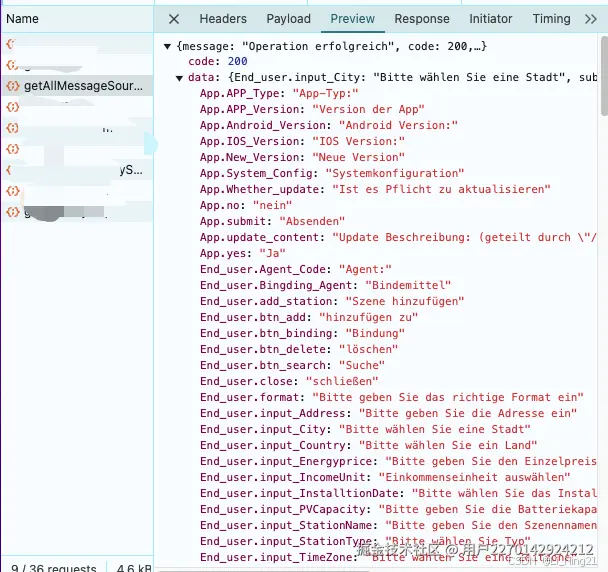Click the App.New_Version entry
This screenshot has height=572, width=608.
(x=302, y=157)
